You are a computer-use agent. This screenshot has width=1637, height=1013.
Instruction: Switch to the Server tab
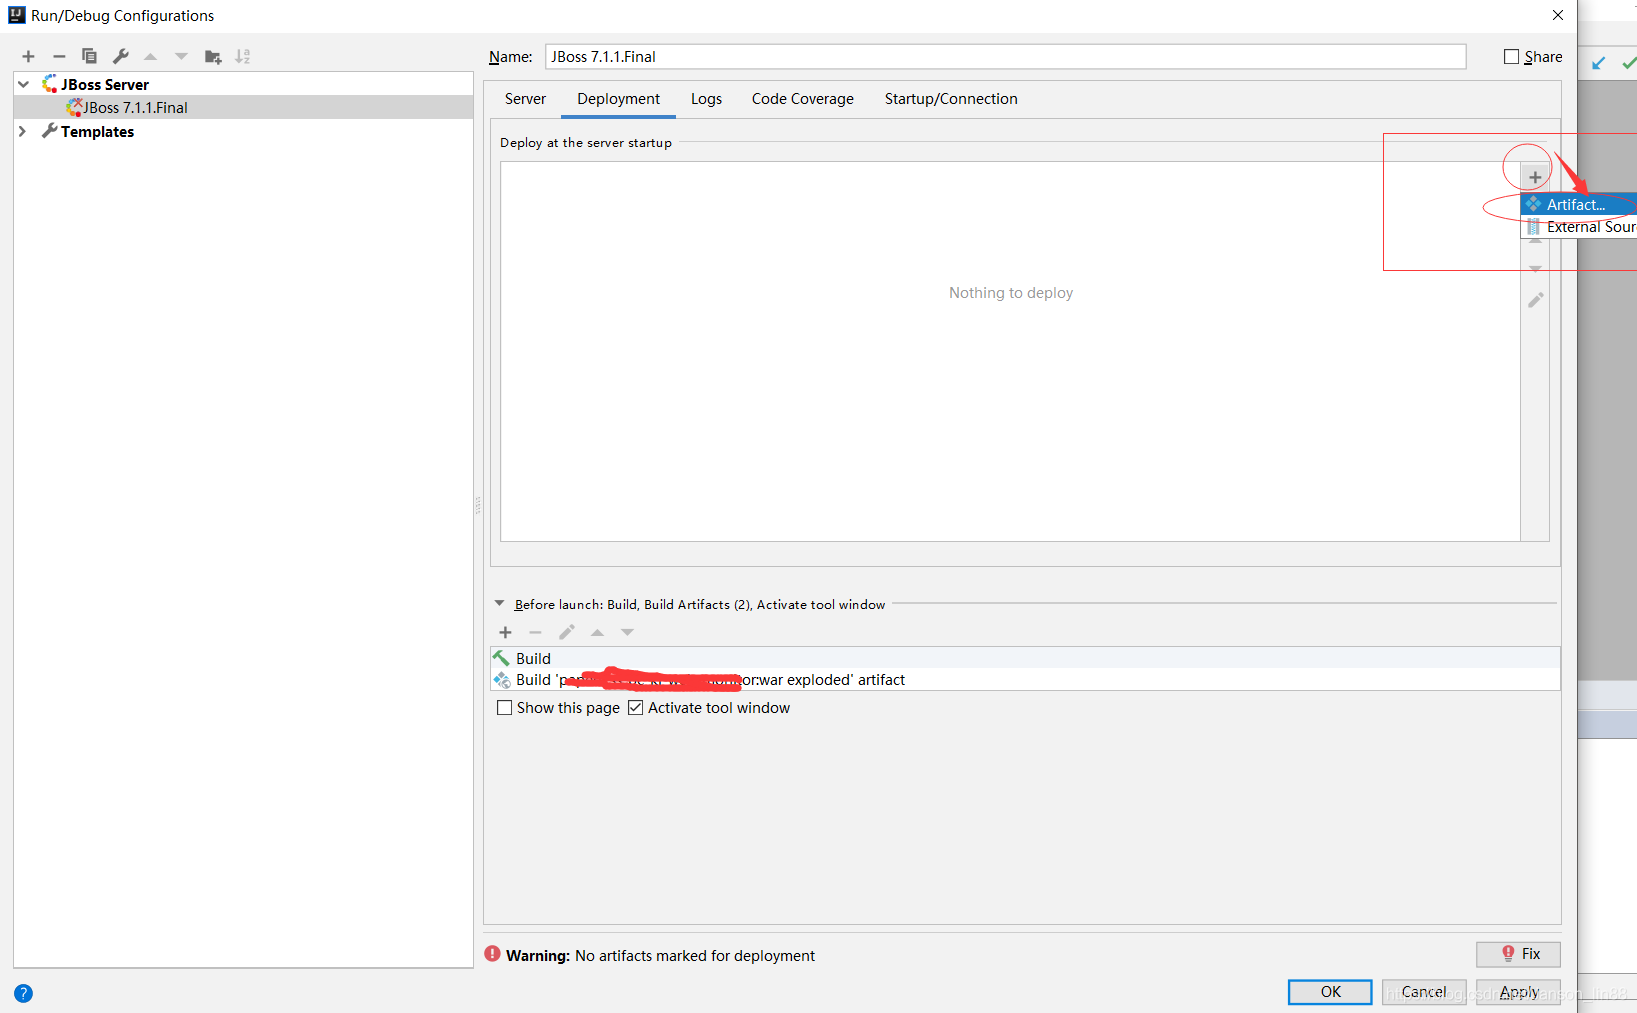pyautogui.click(x=525, y=99)
